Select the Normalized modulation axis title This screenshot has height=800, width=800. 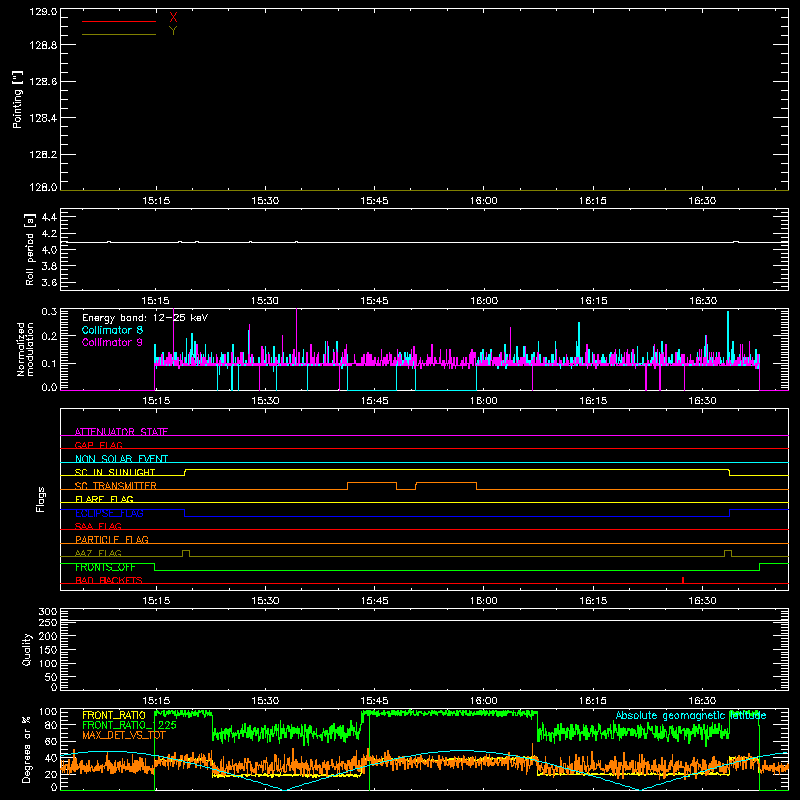pyautogui.click(x=25, y=349)
